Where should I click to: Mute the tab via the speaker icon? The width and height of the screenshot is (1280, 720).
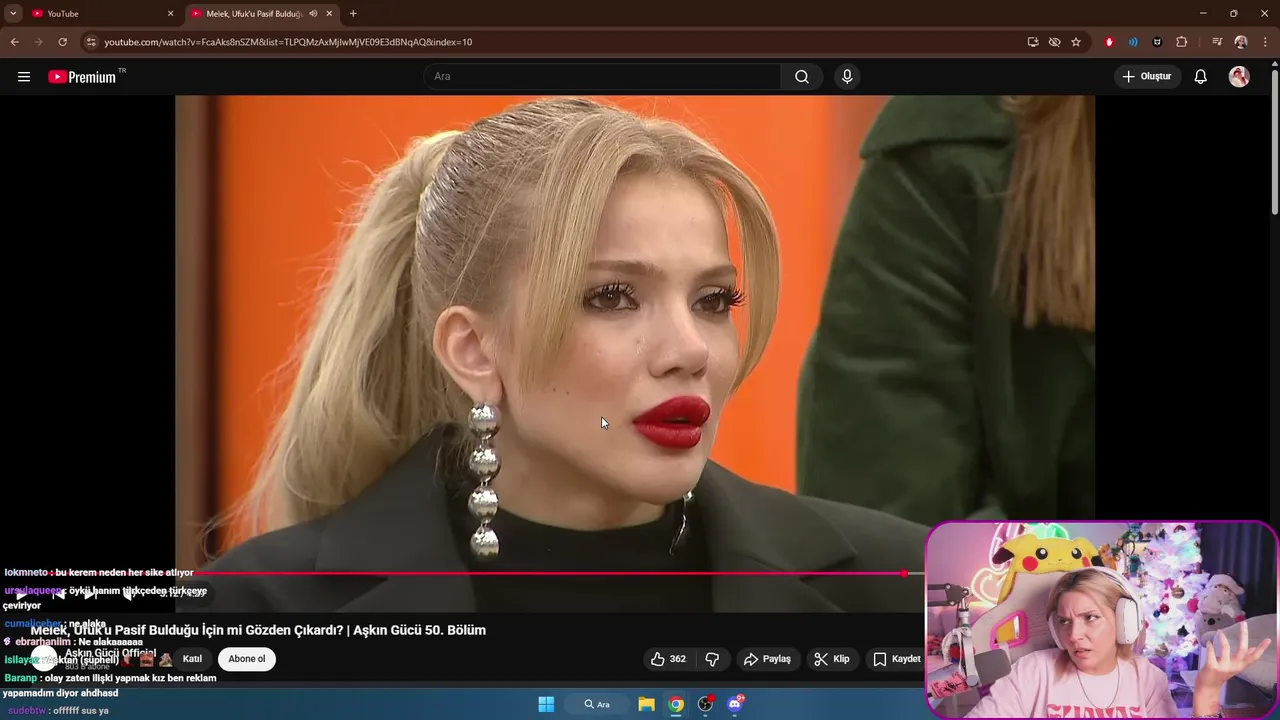313,14
